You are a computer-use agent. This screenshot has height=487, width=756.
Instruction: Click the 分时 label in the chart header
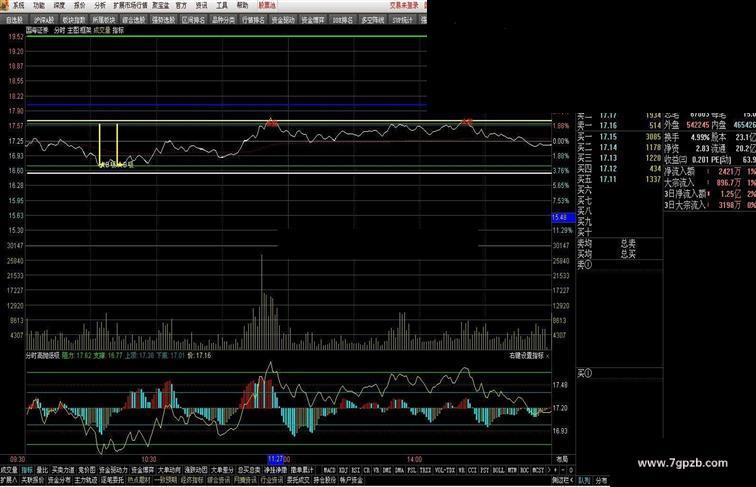[x=59, y=30]
